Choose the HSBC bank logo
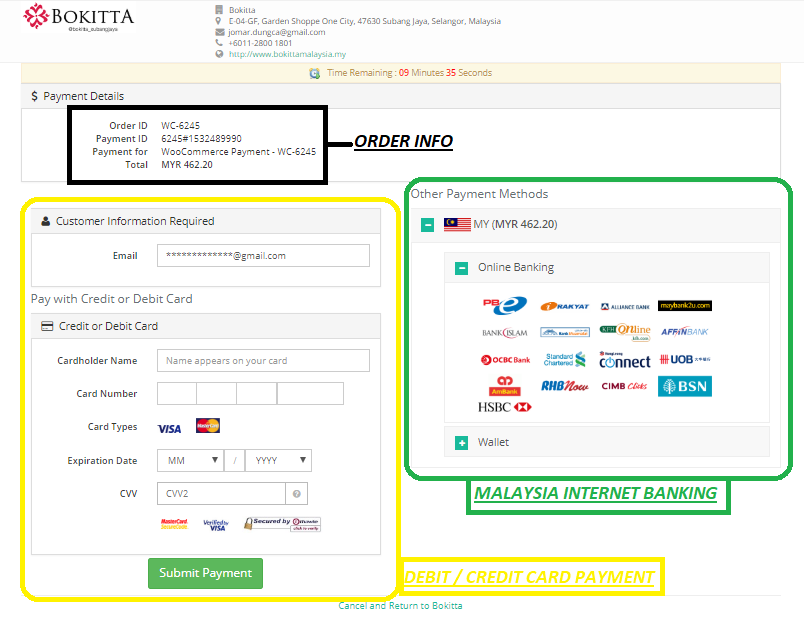 [505, 407]
